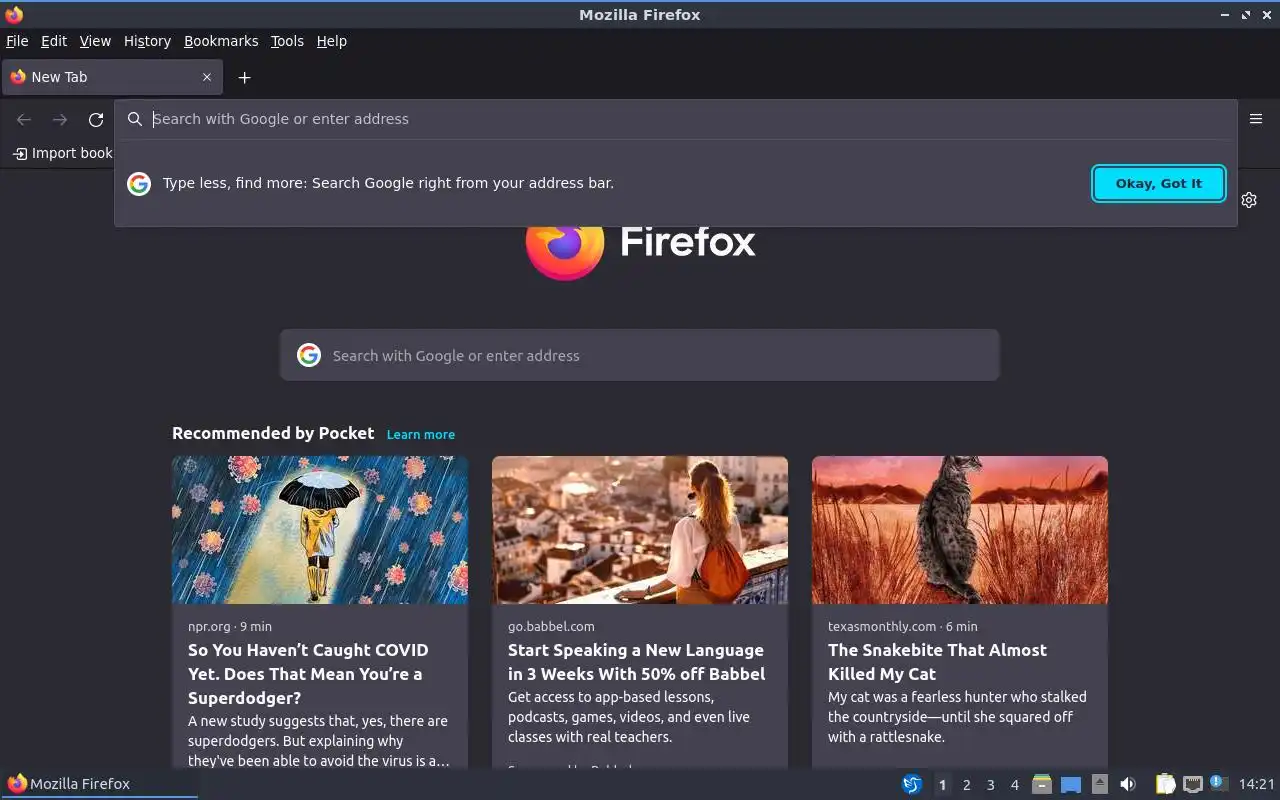Click Firefox icon in title bar corner
The width and height of the screenshot is (1280, 800).
[14, 14]
